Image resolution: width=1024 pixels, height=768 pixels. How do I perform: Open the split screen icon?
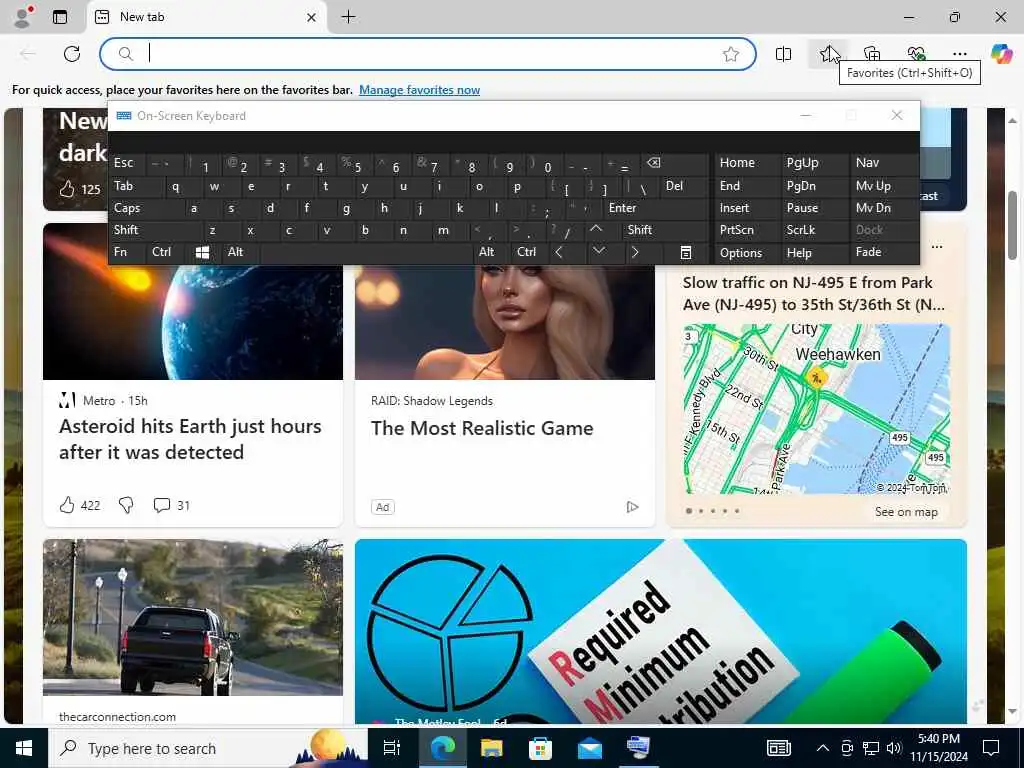click(784, 54)
